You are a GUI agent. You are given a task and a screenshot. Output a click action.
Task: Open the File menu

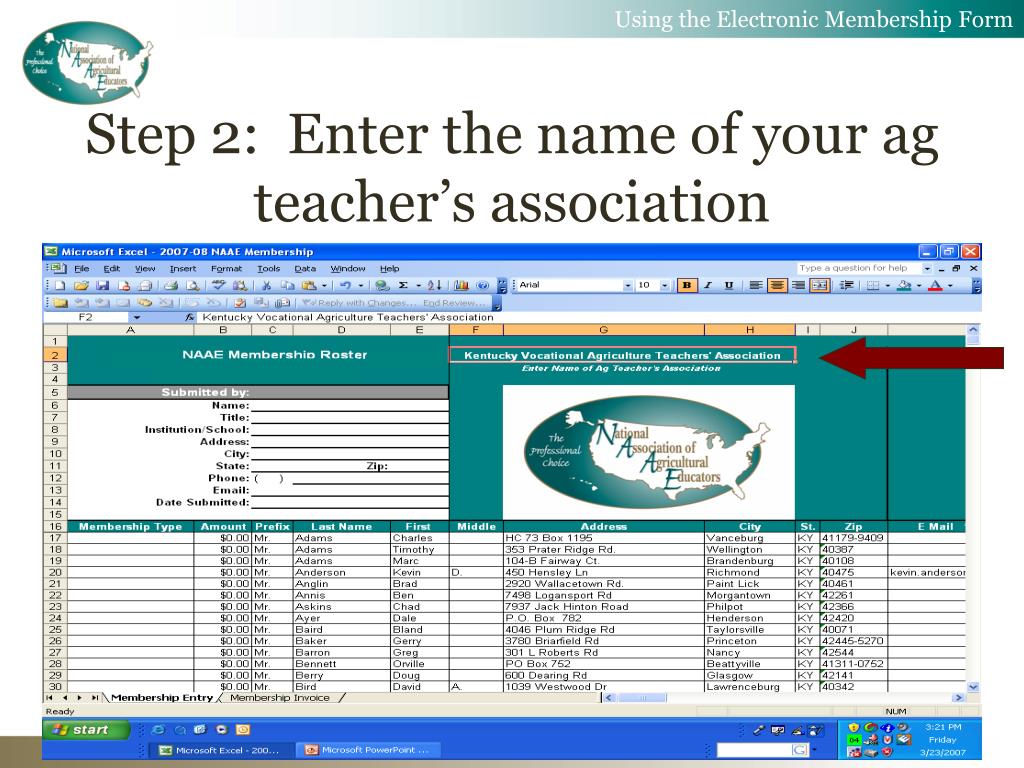82,268
